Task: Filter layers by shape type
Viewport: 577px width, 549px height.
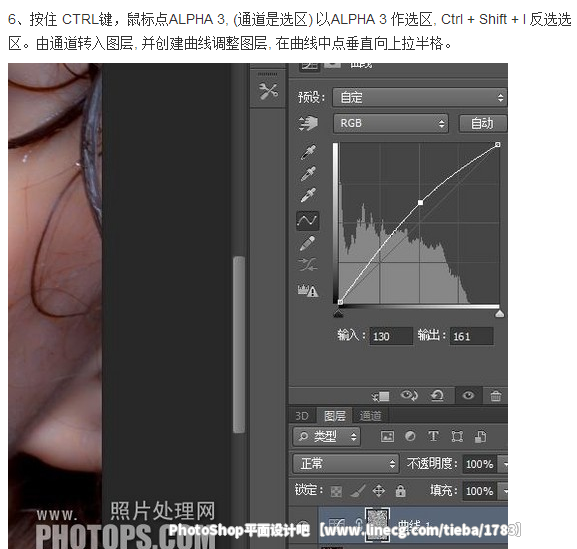Action: pyautogui.click(x=457, y=436)
